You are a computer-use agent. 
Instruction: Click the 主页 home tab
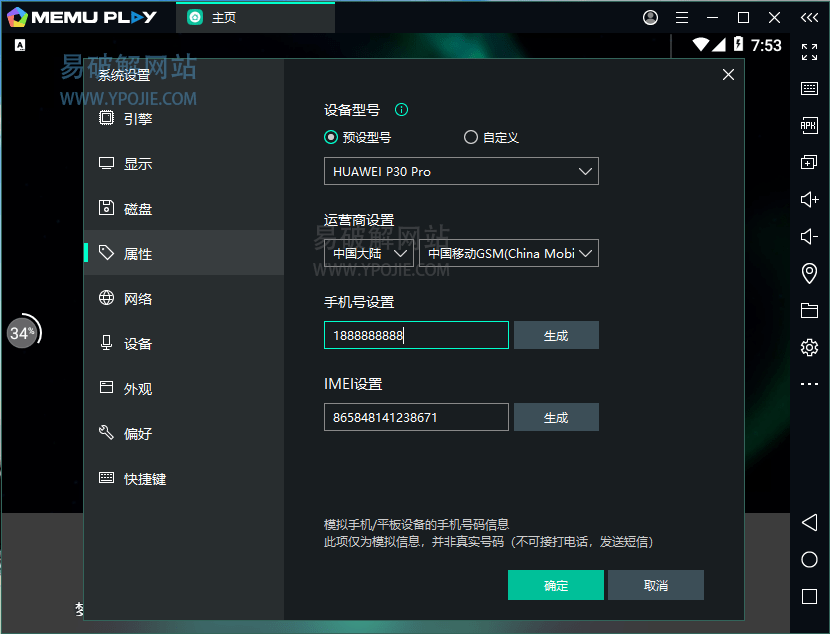(x=222, y=18)
